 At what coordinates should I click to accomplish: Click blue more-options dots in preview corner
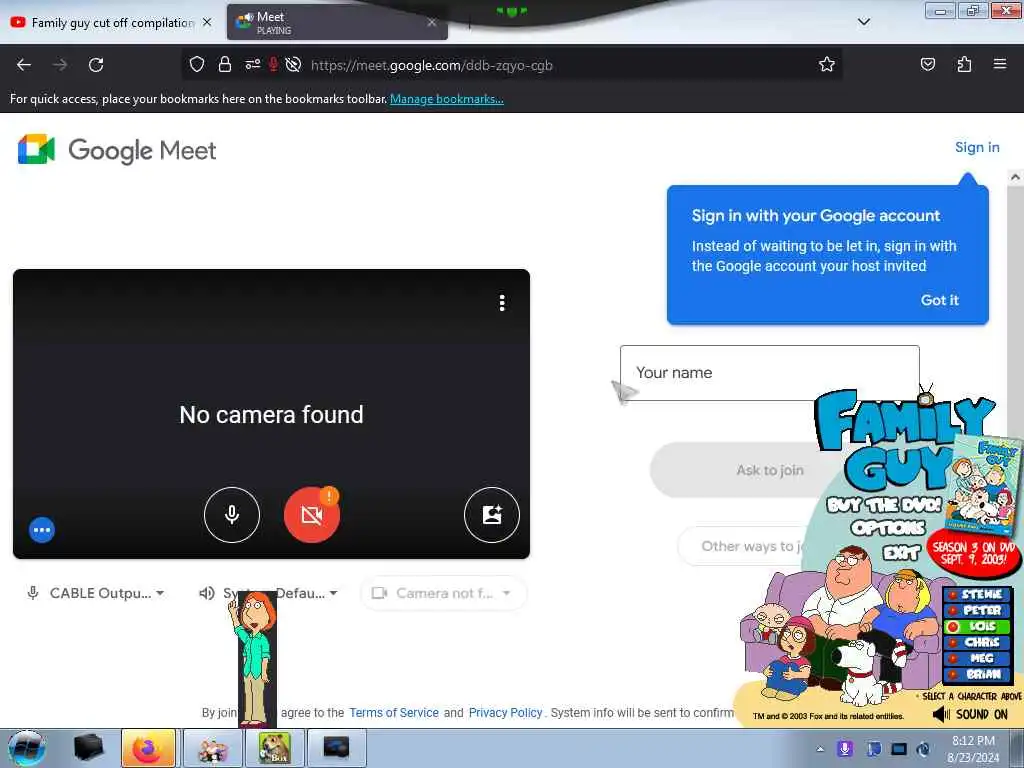click(42, 530)
